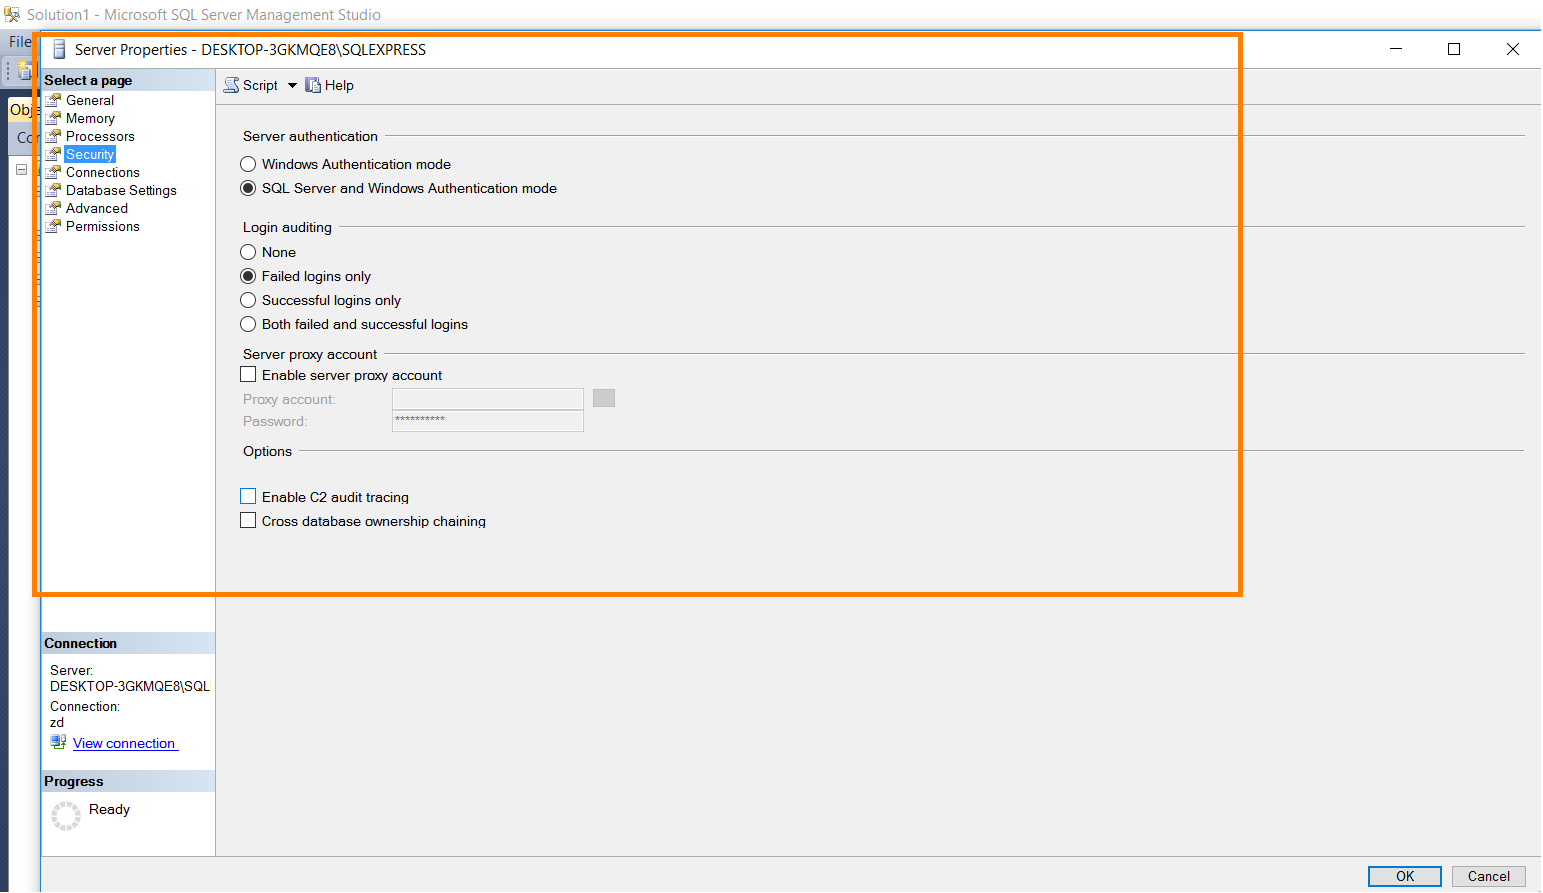Image resolution: width=1543 pixels, height=893 pixels.
Task: Tick Enable server proxy account checkbox
Action: coord(248,375)
